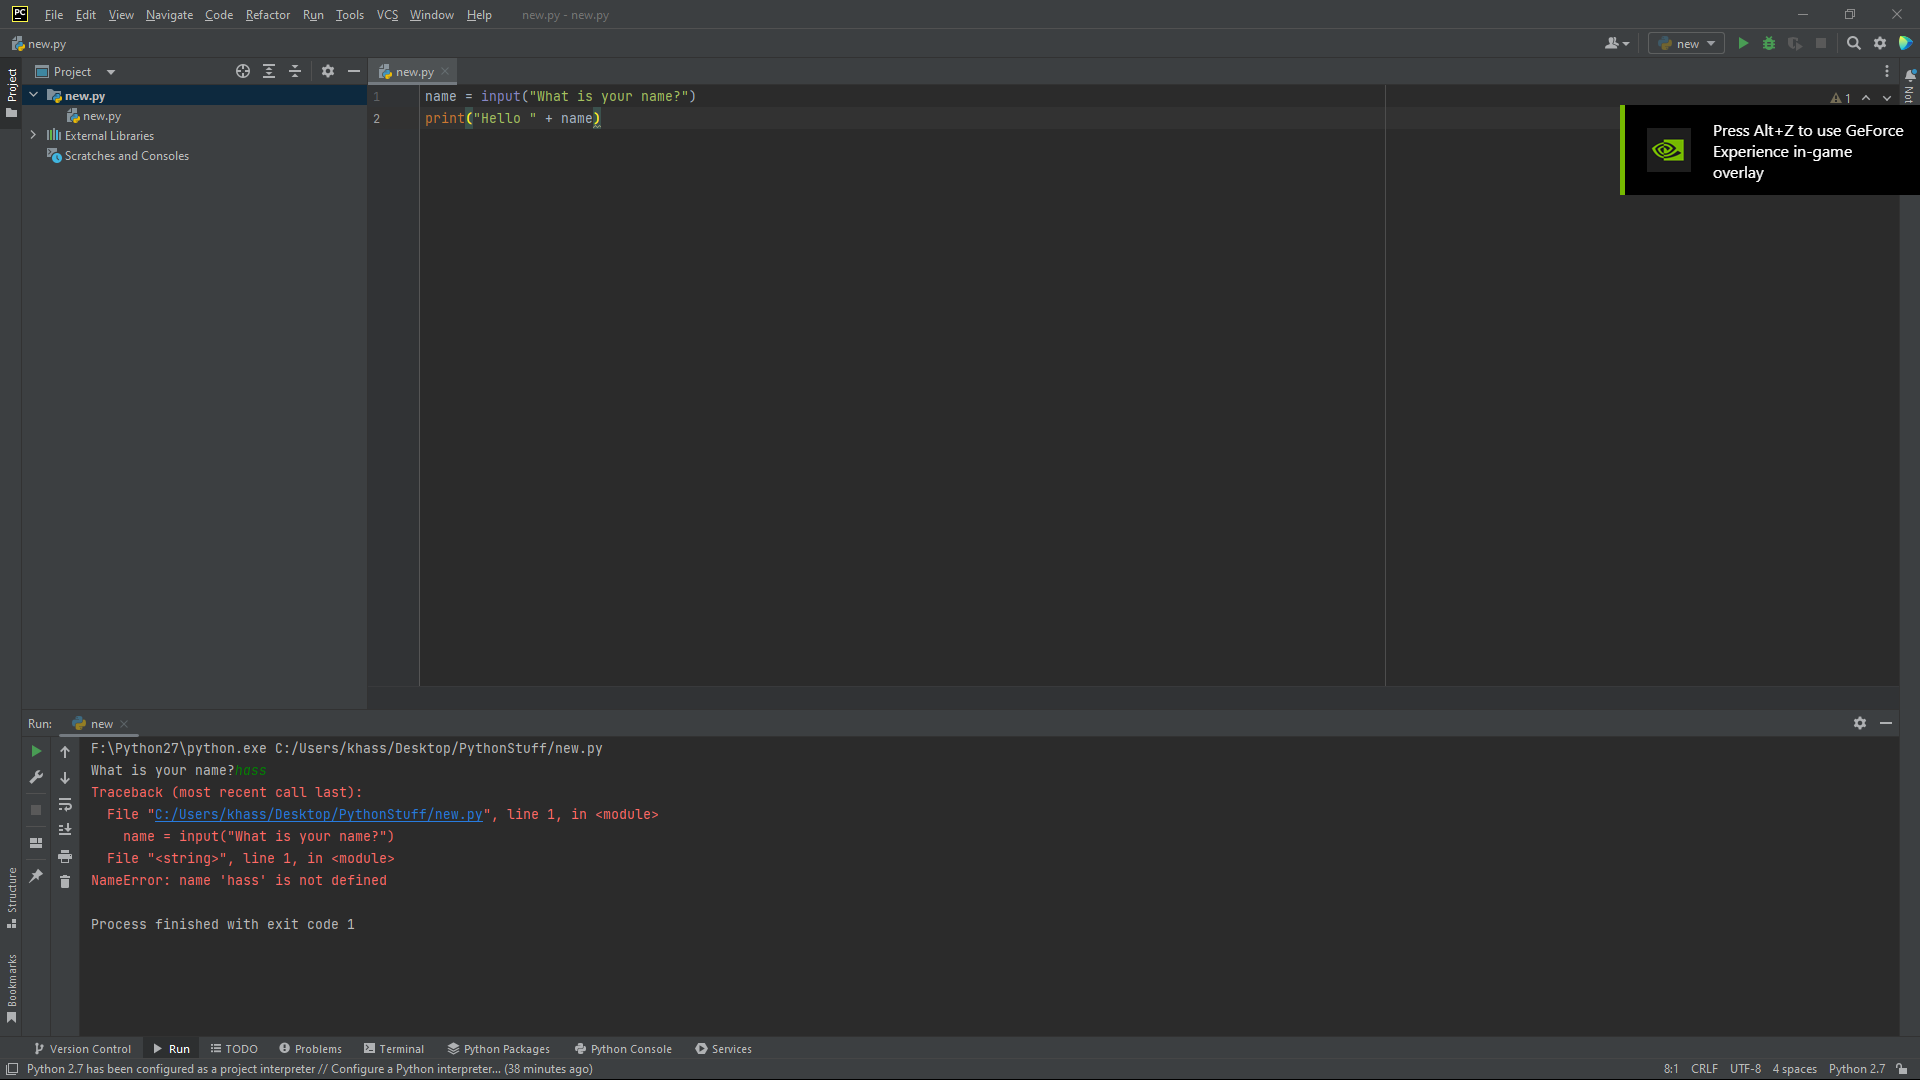Toggle the Bookmarks sidebar stripe button
The width and height of the screenshot is (1920, 1080).
(11, 988)
